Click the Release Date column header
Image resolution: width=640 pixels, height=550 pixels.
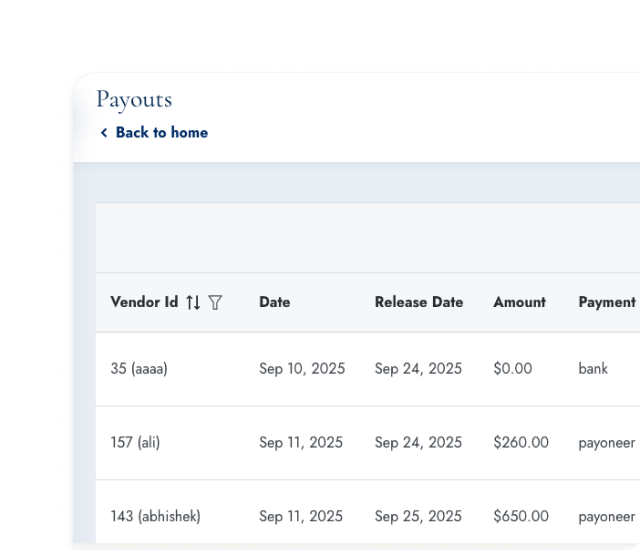[x=419, y=302]
